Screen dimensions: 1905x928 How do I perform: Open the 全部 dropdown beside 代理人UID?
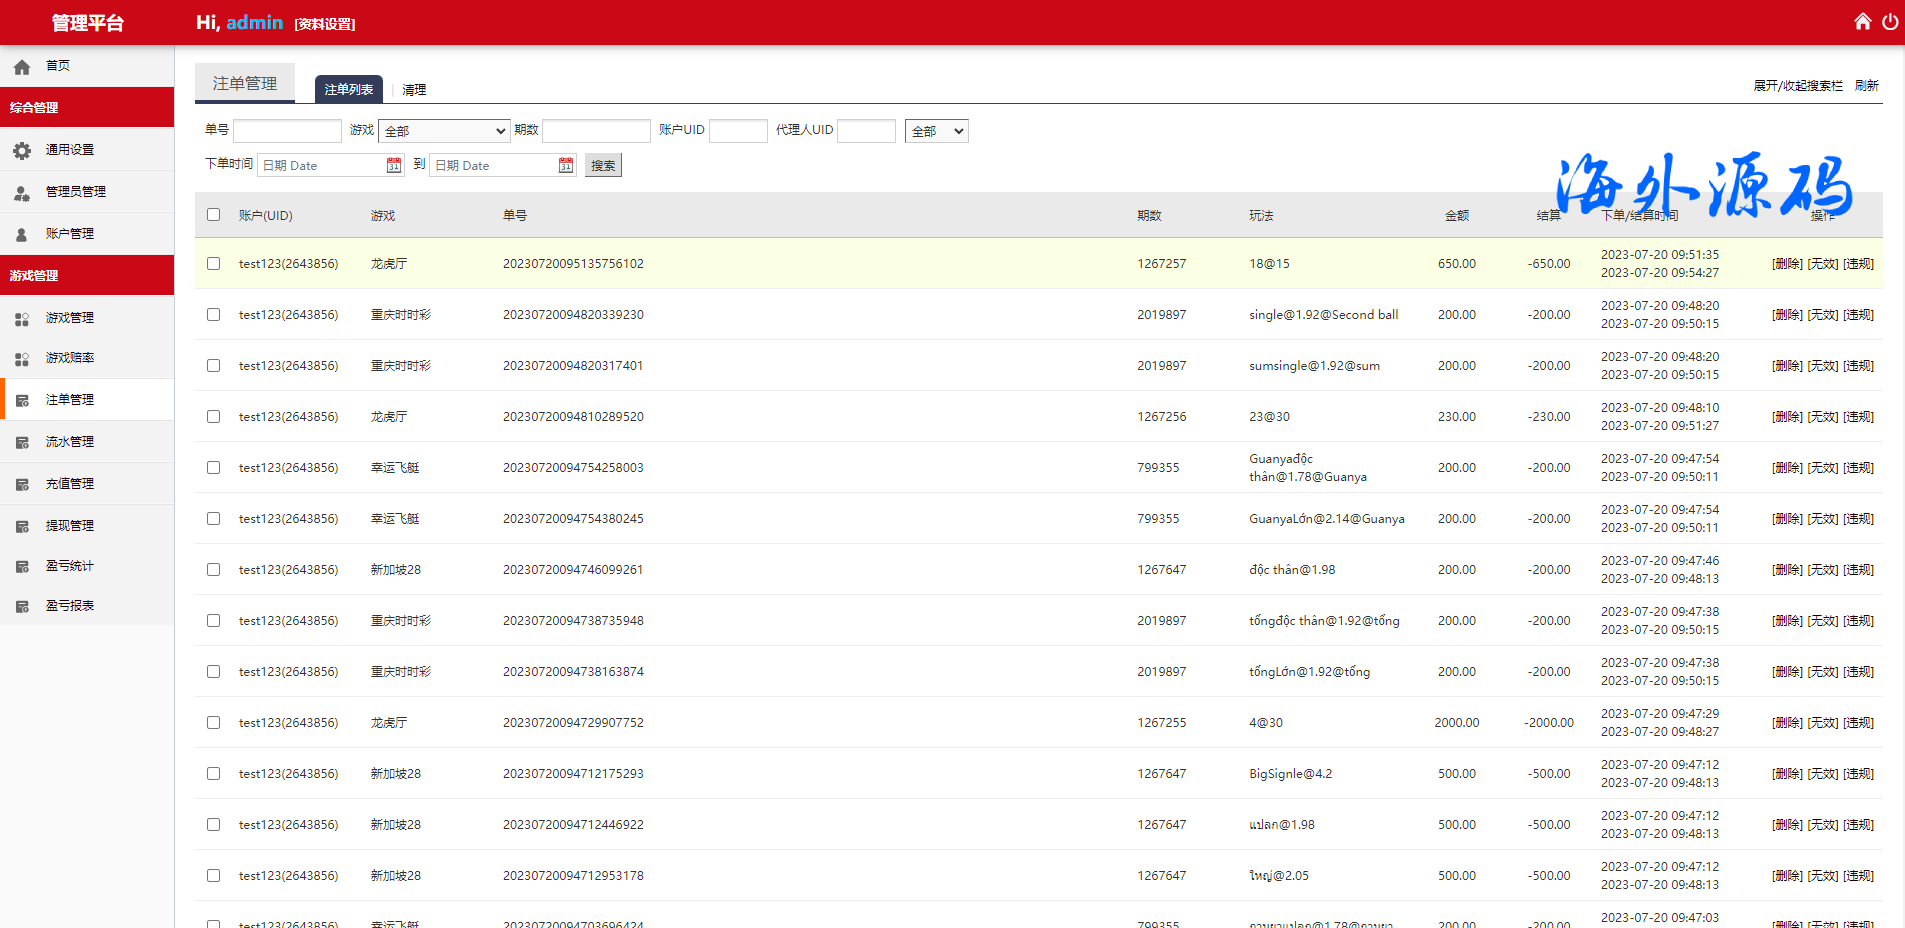click(x=936, y=131)
